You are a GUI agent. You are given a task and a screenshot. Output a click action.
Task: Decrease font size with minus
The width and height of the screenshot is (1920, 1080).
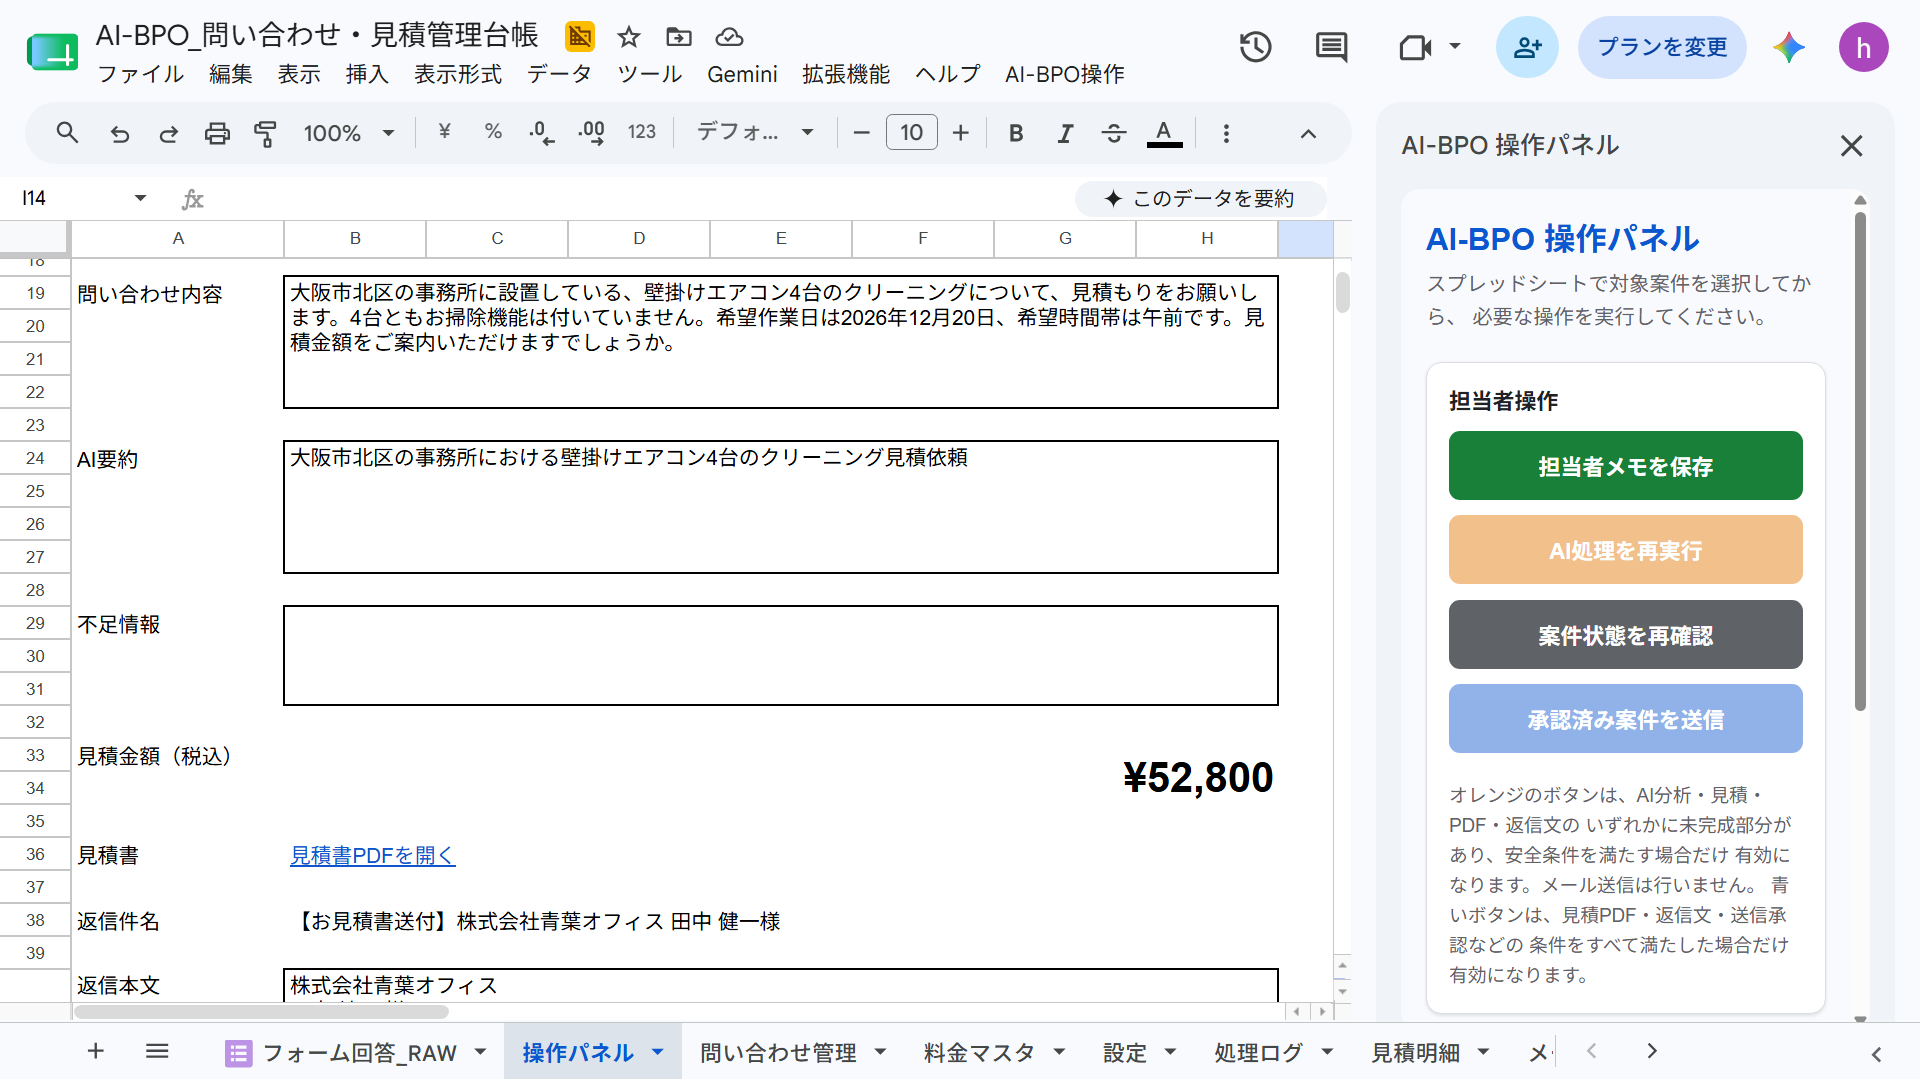pyautogui.click(x=861, y=133)
